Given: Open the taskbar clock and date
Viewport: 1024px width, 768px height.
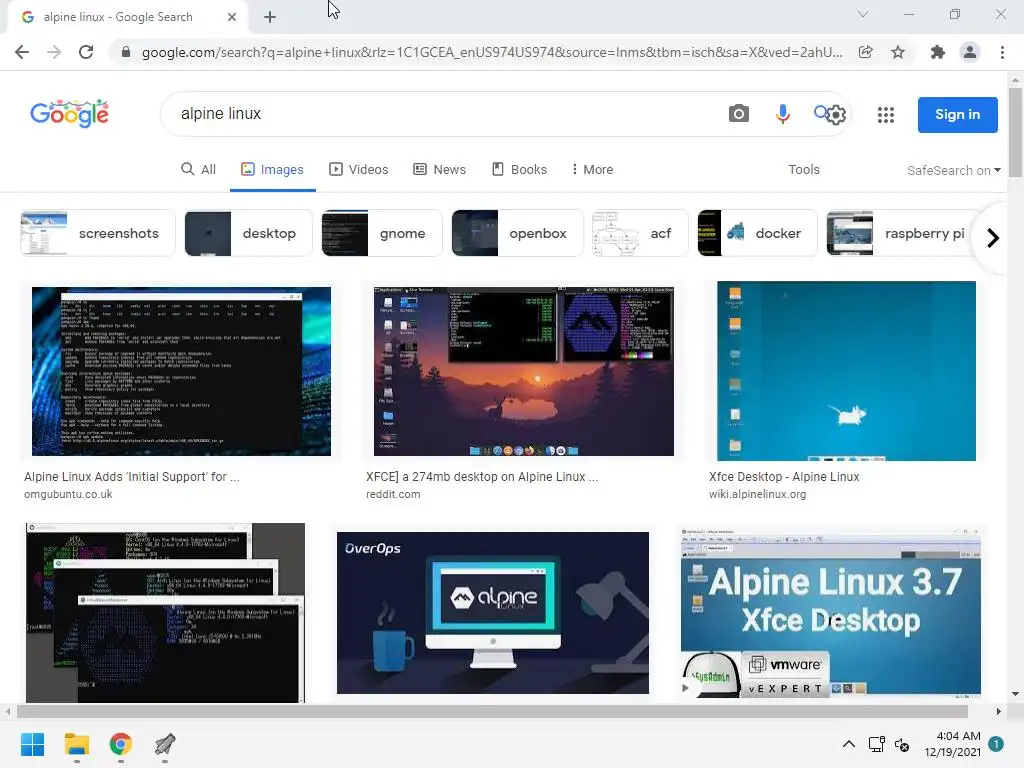Looking at the screenshot, I should point(952,744).
